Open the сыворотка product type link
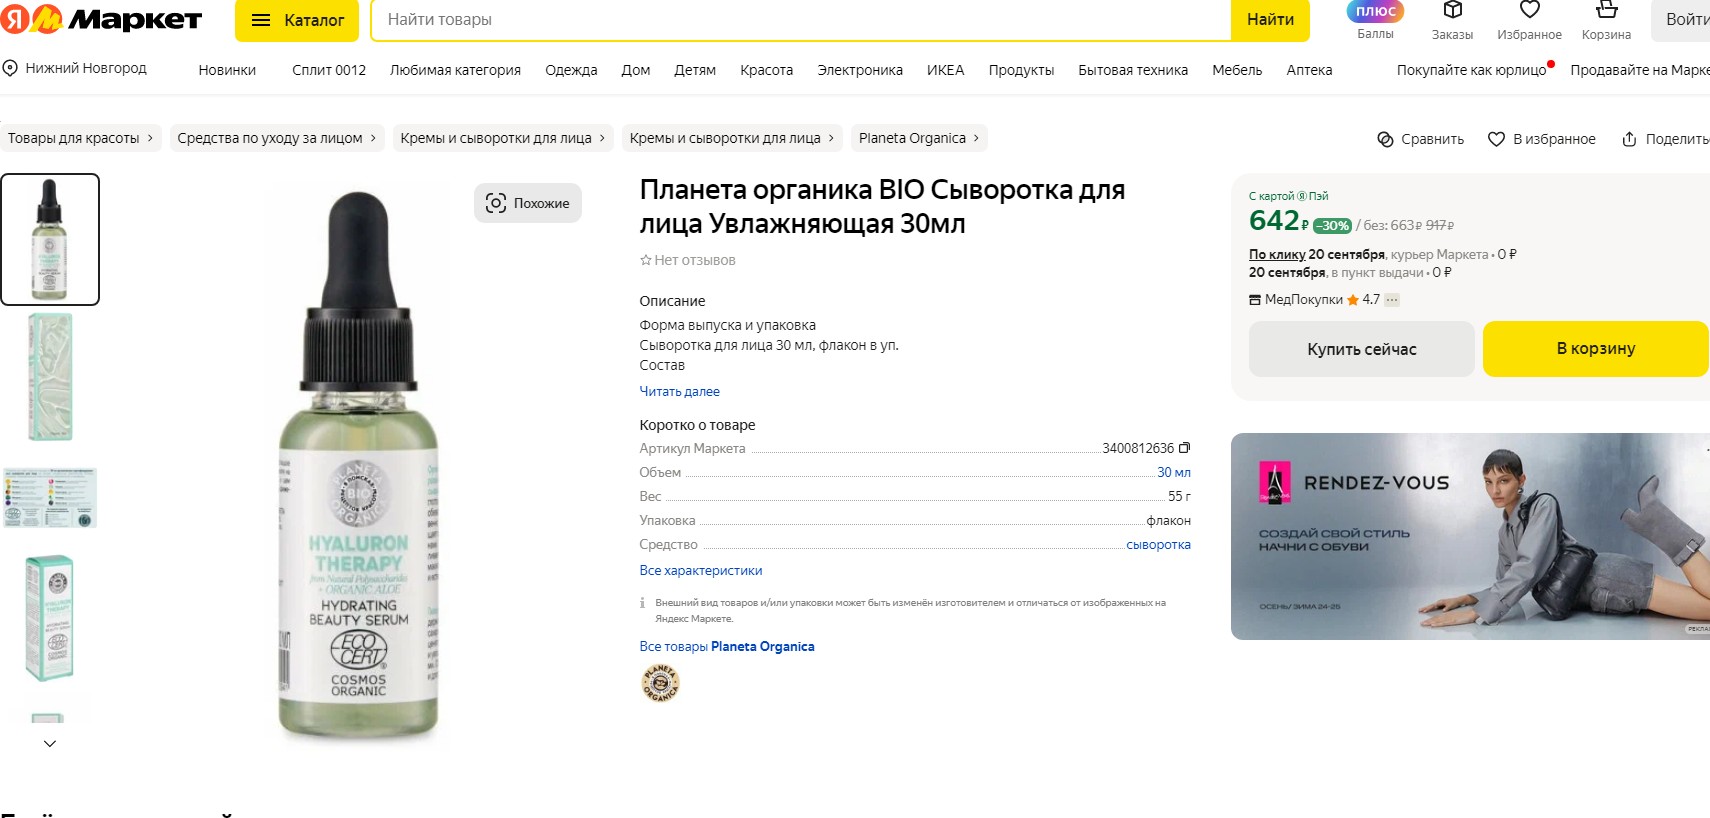This screenshot has width=1710, height=818. click(1158, 544)
